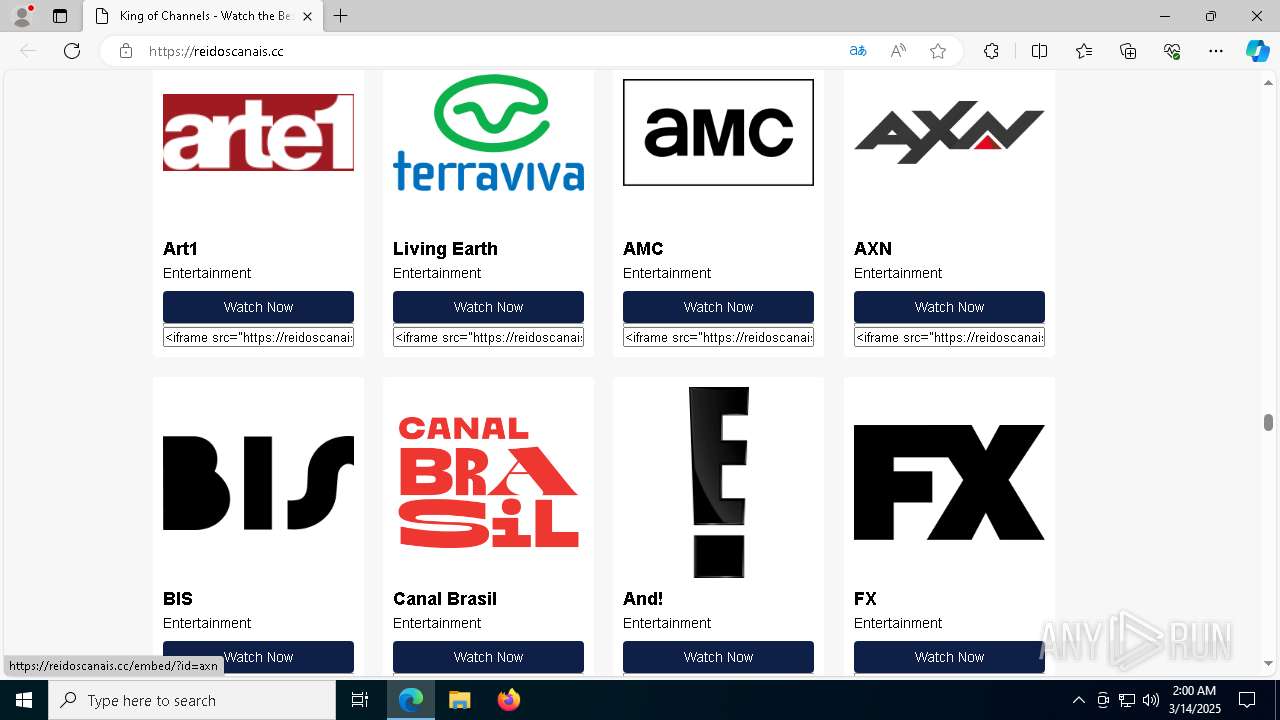Open the Favorites list icon
This screenshot has width=1280, height=720.
1084,51
